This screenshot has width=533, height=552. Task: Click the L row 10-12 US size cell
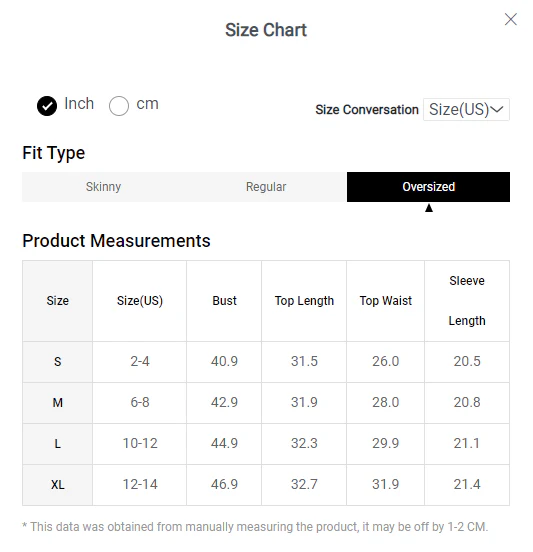pos(140,444)
